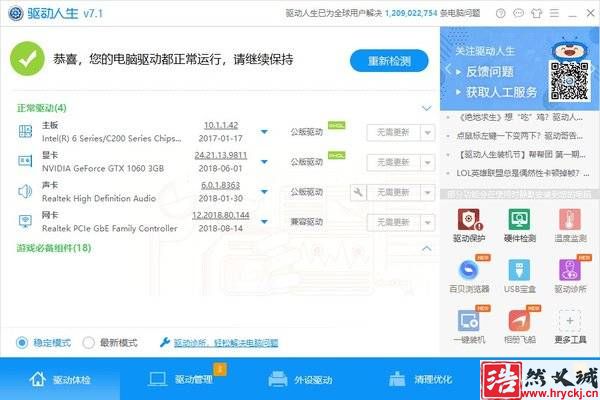Screen dimensions: 600x400
Task: Open the skin (shirt) icon in title bar
Action: pos(536,13)
